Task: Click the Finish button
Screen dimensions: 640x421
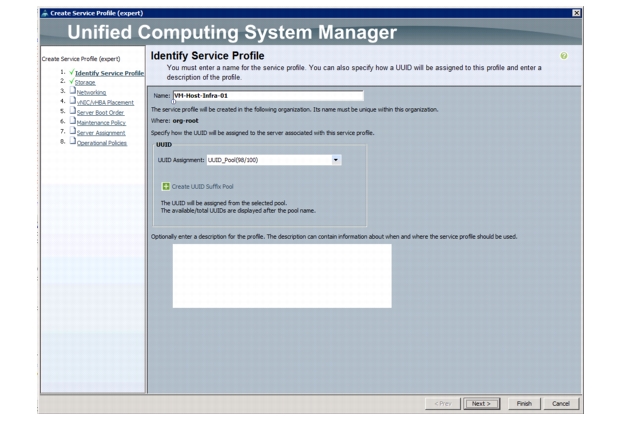Action: [x=524, y=403]
